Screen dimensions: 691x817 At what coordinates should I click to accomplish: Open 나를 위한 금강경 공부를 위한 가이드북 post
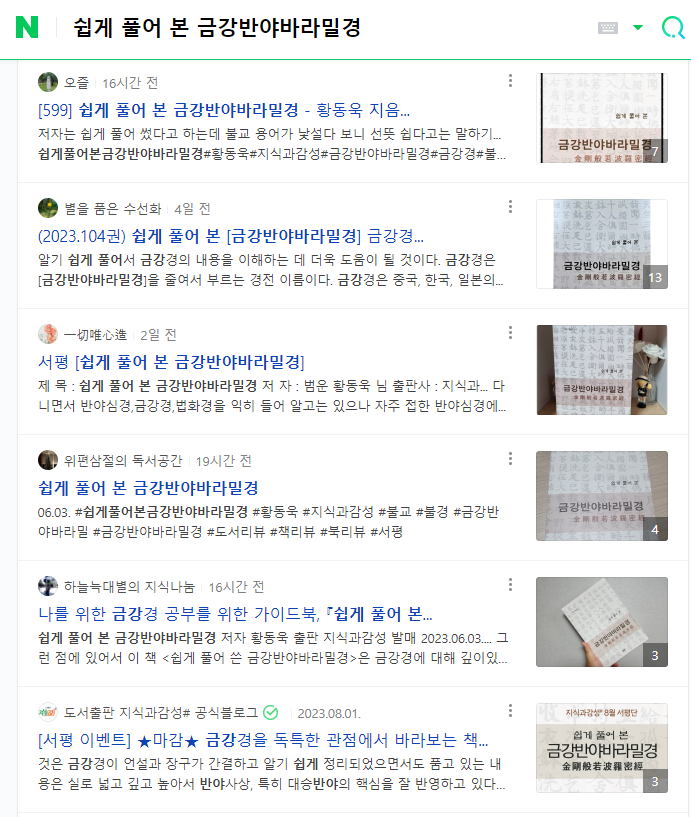[235, 614]
